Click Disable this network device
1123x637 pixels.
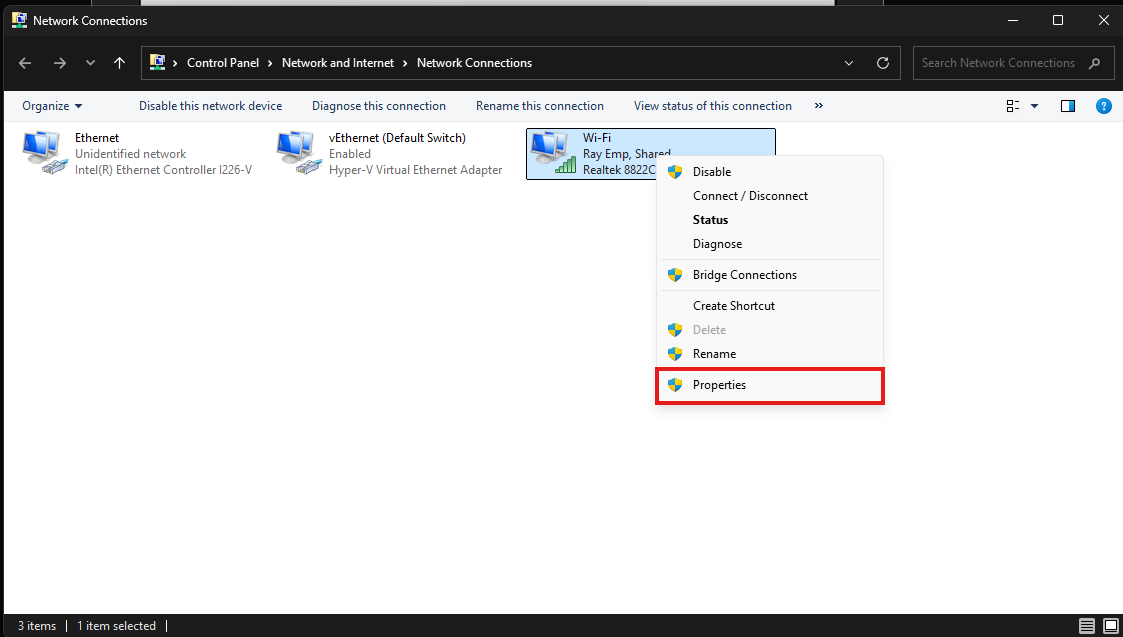click(x=210, y=106)
